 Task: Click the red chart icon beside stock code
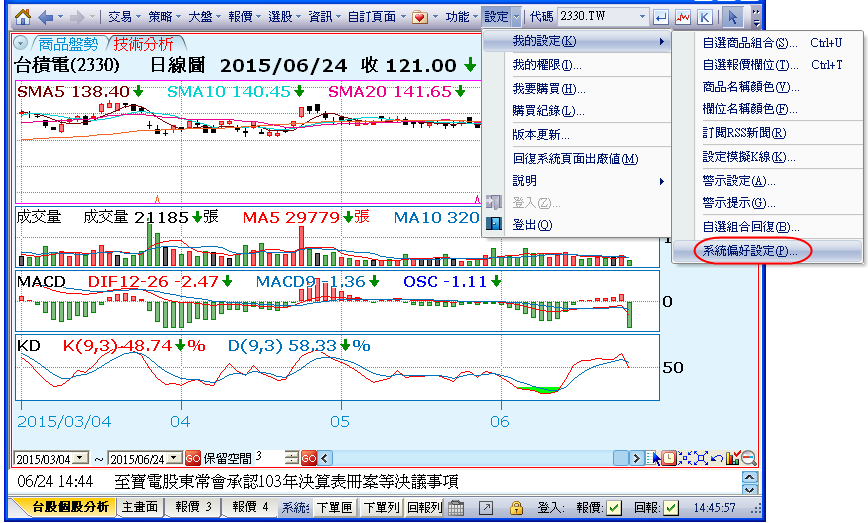point(683,17)
